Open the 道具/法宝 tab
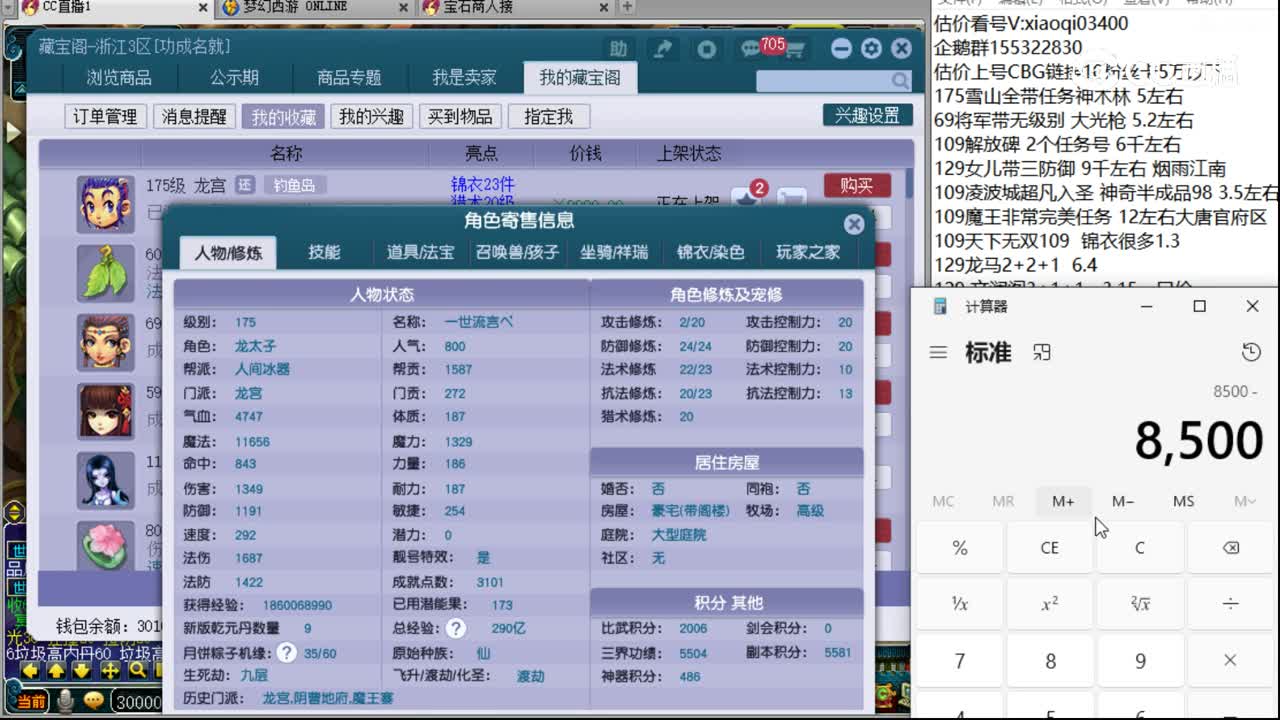The width and height of the screenshot is (1280, 720). (x=420, y=253)
